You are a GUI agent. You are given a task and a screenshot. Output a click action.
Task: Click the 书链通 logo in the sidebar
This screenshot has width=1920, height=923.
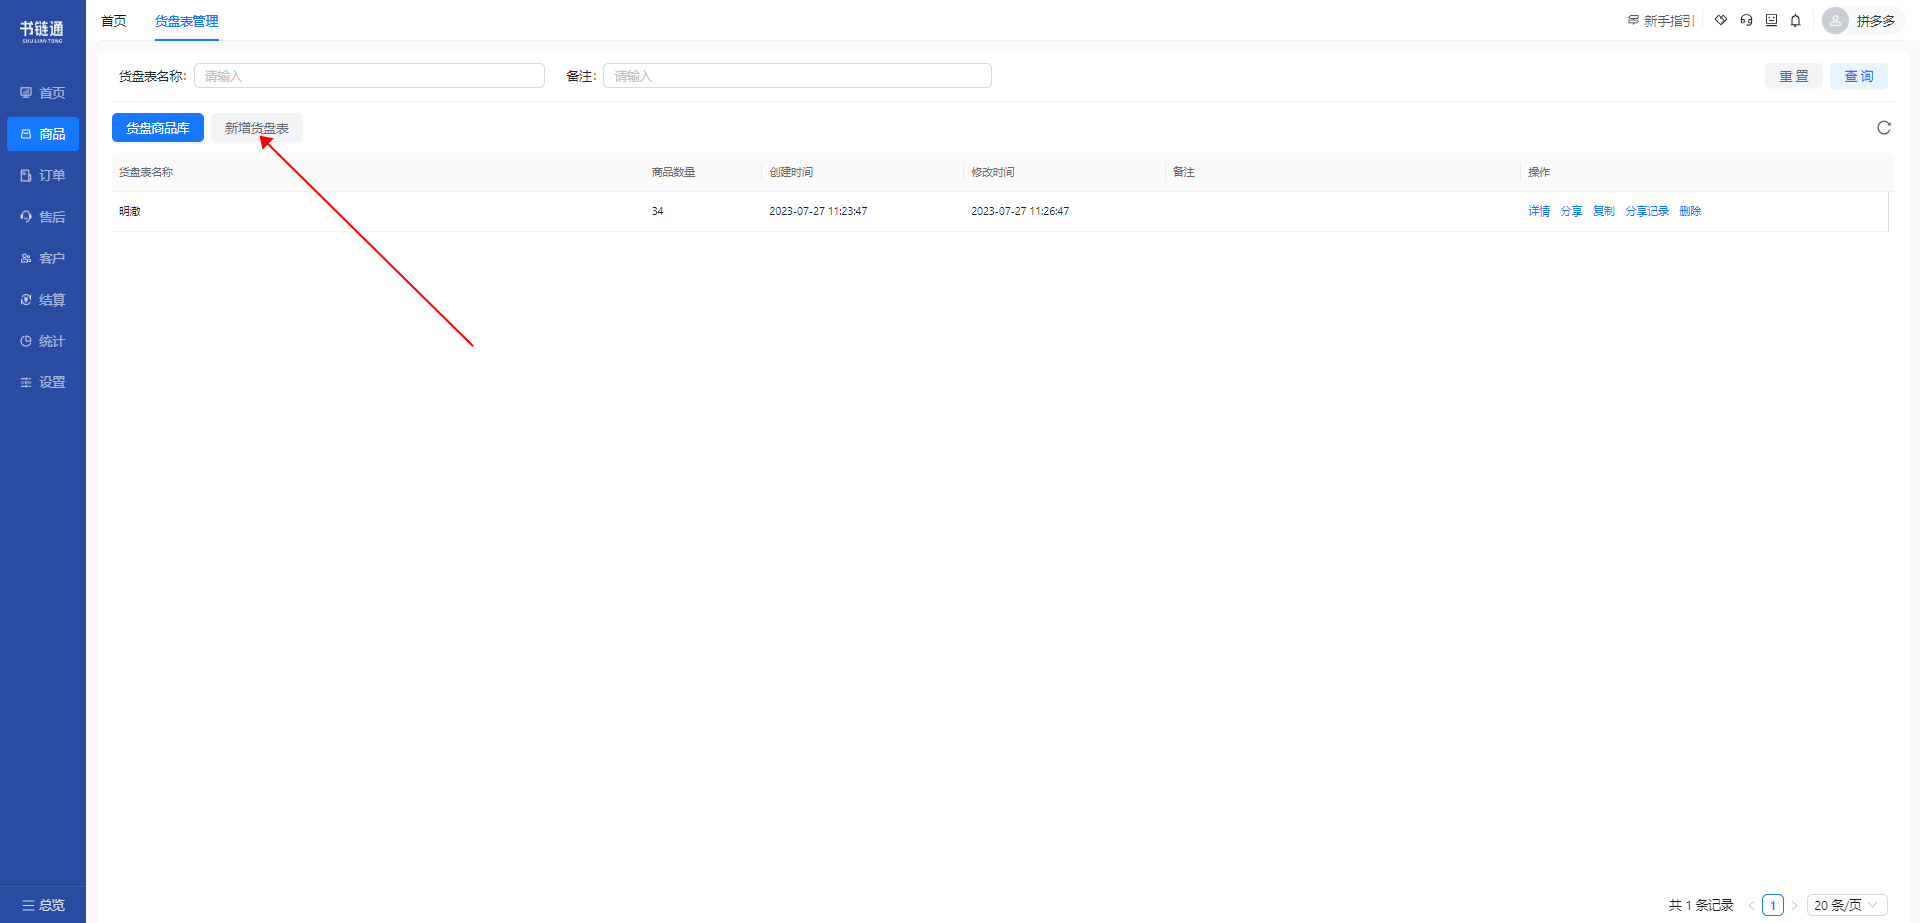(42, 32)
